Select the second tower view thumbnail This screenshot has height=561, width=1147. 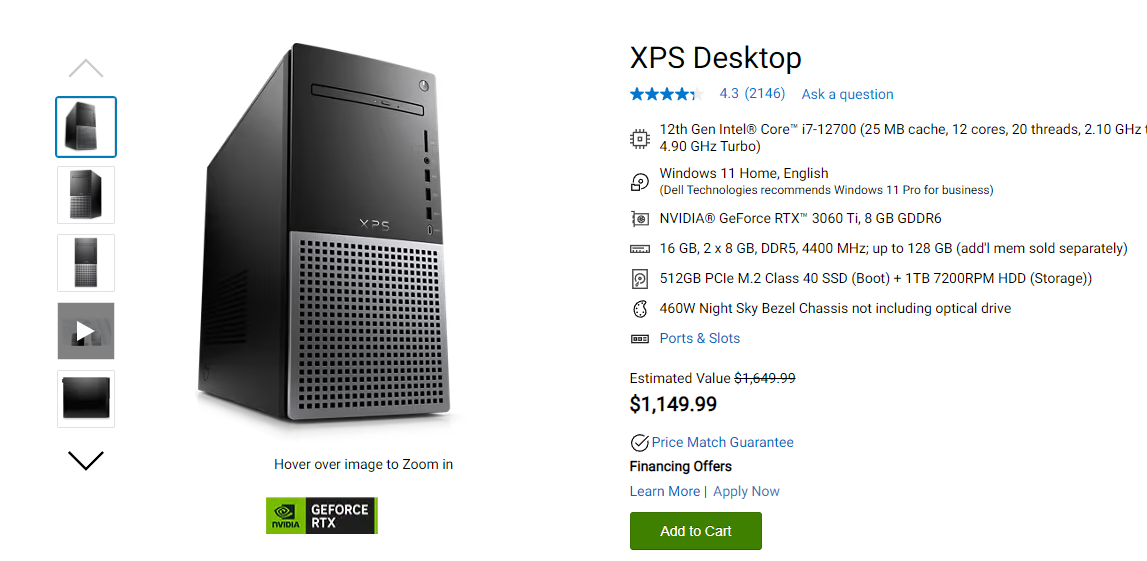point(86,195)
